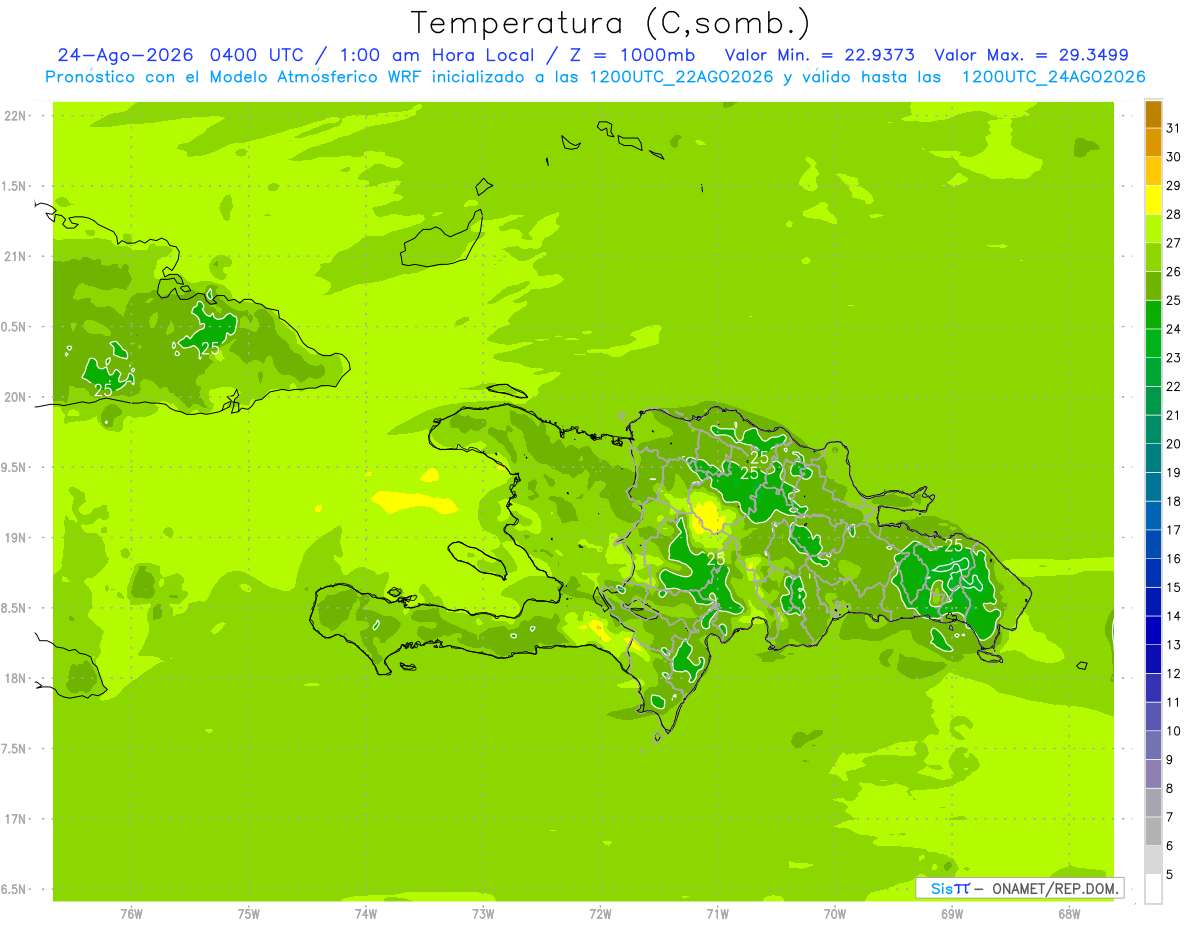
Task: Click the 25 contour label over eastern Cuba
Action: click(210, 349)
